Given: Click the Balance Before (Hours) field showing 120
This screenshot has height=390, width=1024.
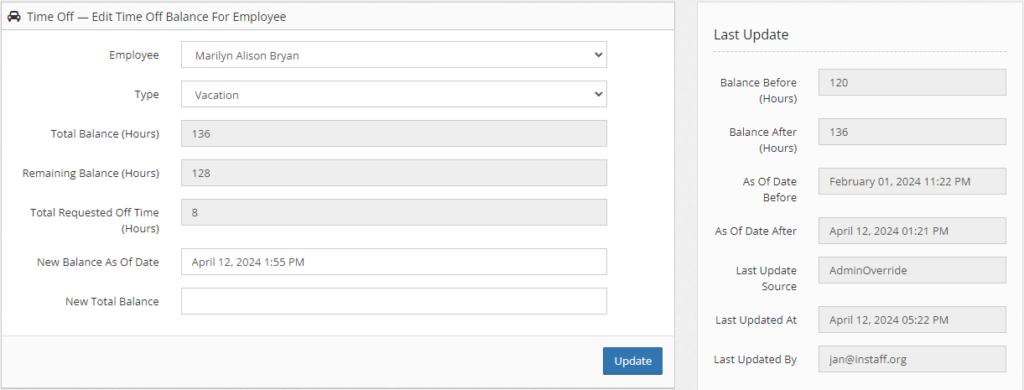Looking at the screenshot, I should [x=912, y=82].
